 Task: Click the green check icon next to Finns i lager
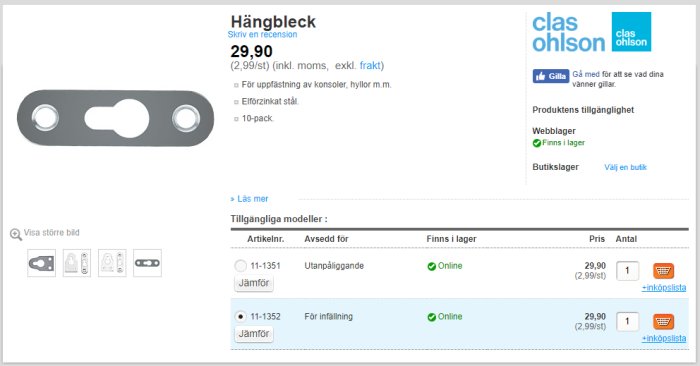point(537,143)
